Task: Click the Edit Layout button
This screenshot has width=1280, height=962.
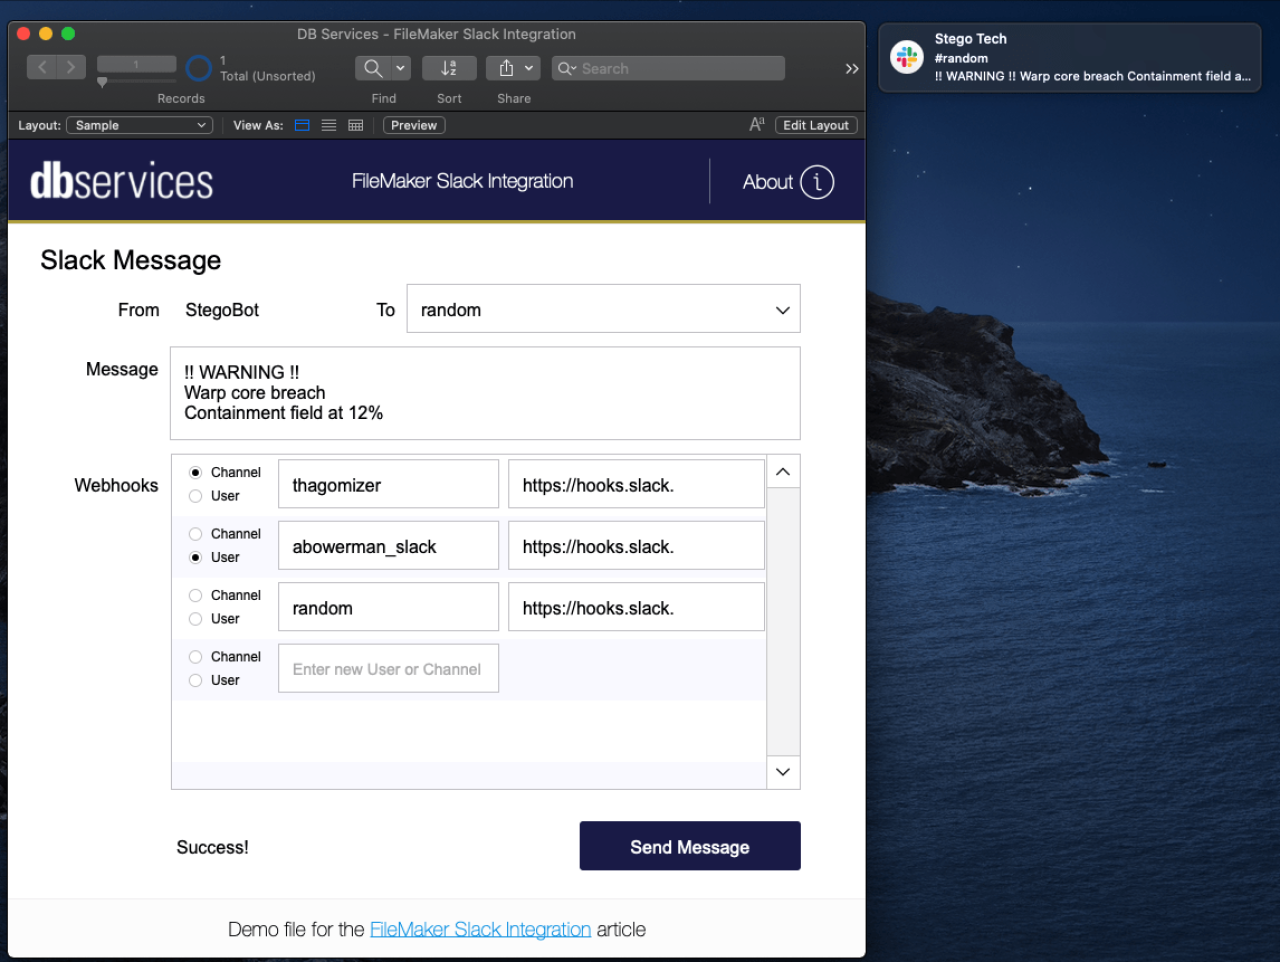Action: tap(816, 125)
